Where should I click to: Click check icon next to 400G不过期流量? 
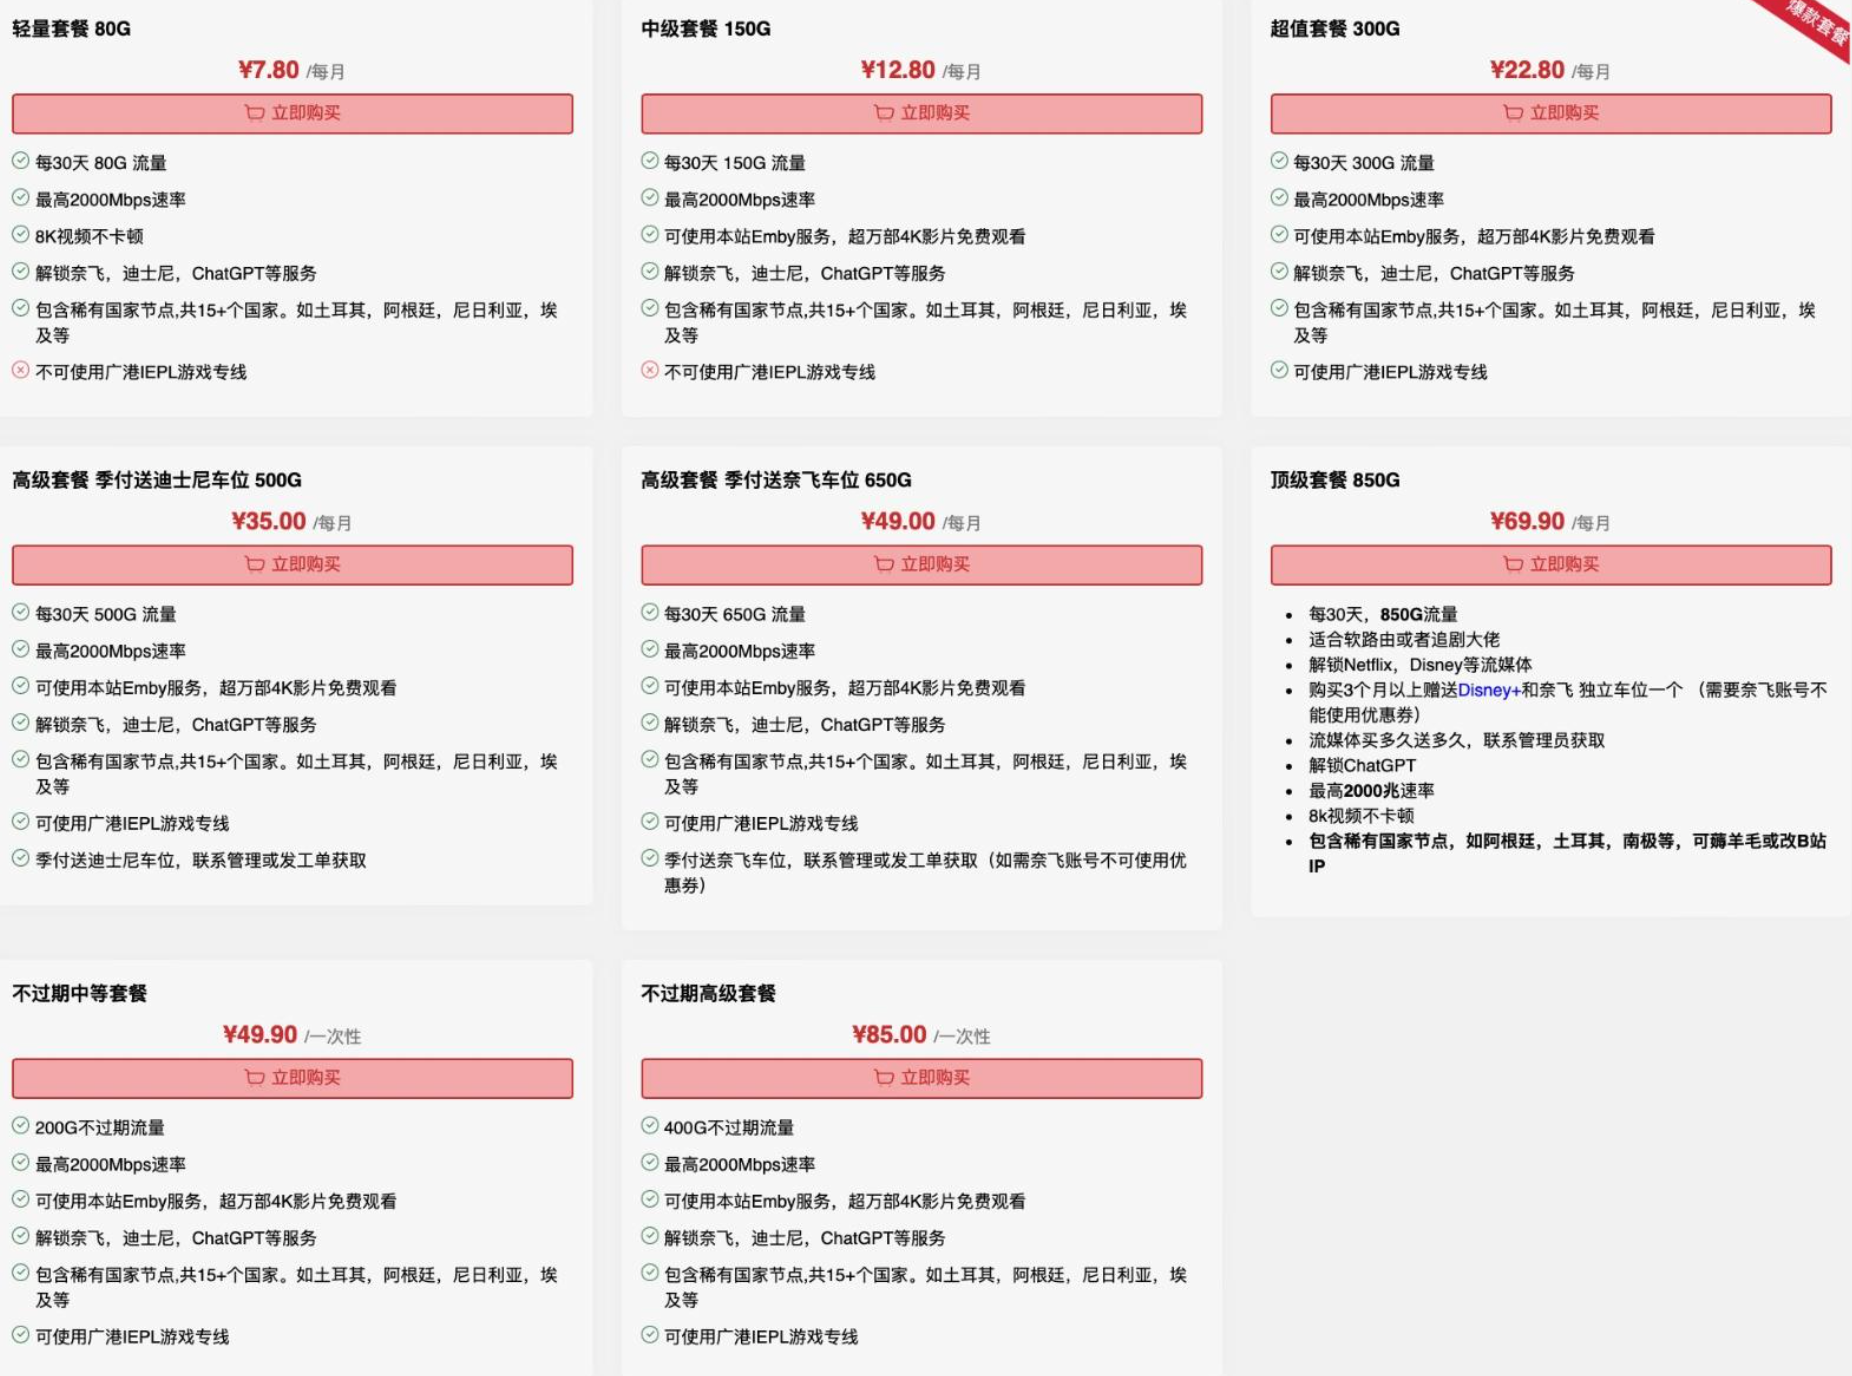point(649,1126)
